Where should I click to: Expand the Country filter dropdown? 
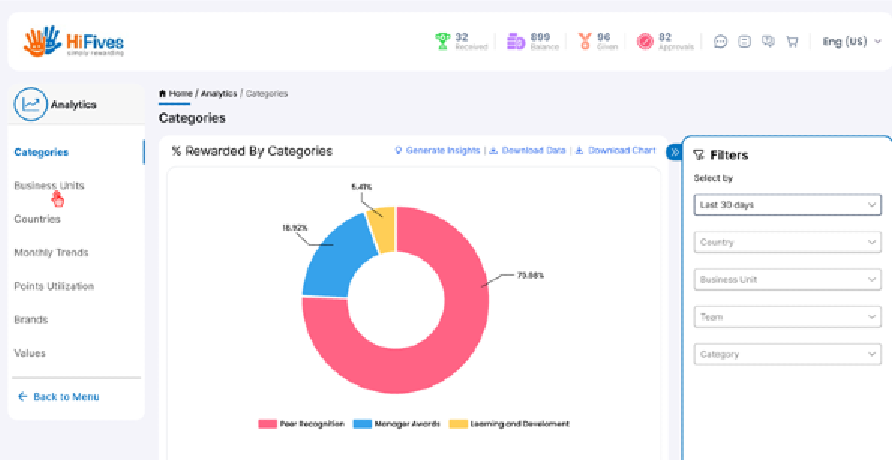pyautogui.click(x=787, y=242)
